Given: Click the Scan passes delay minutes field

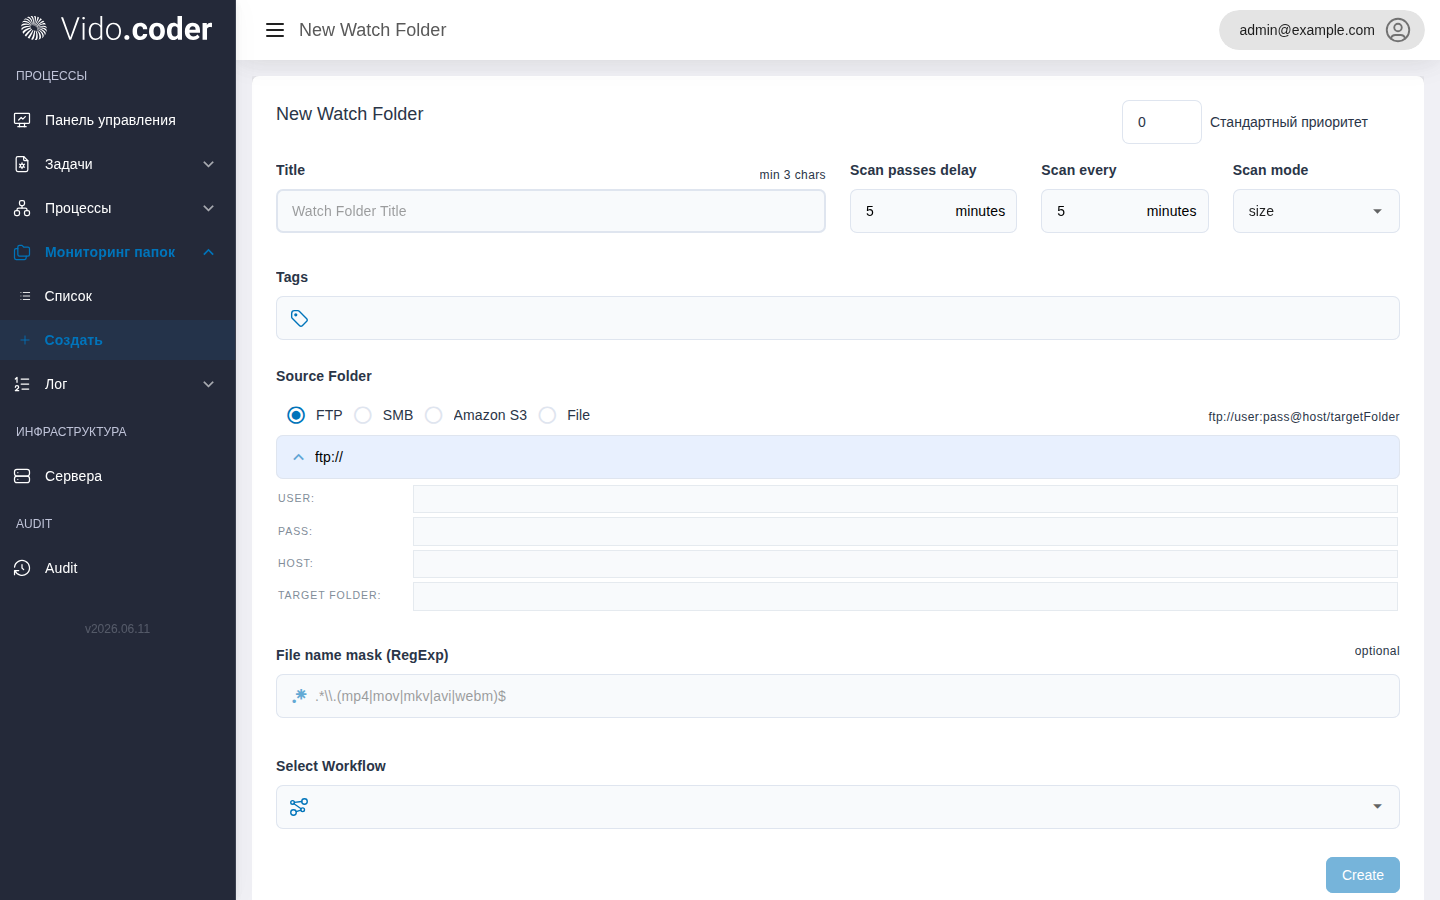Looking at the screenshot, I should (x=933, y=211).
